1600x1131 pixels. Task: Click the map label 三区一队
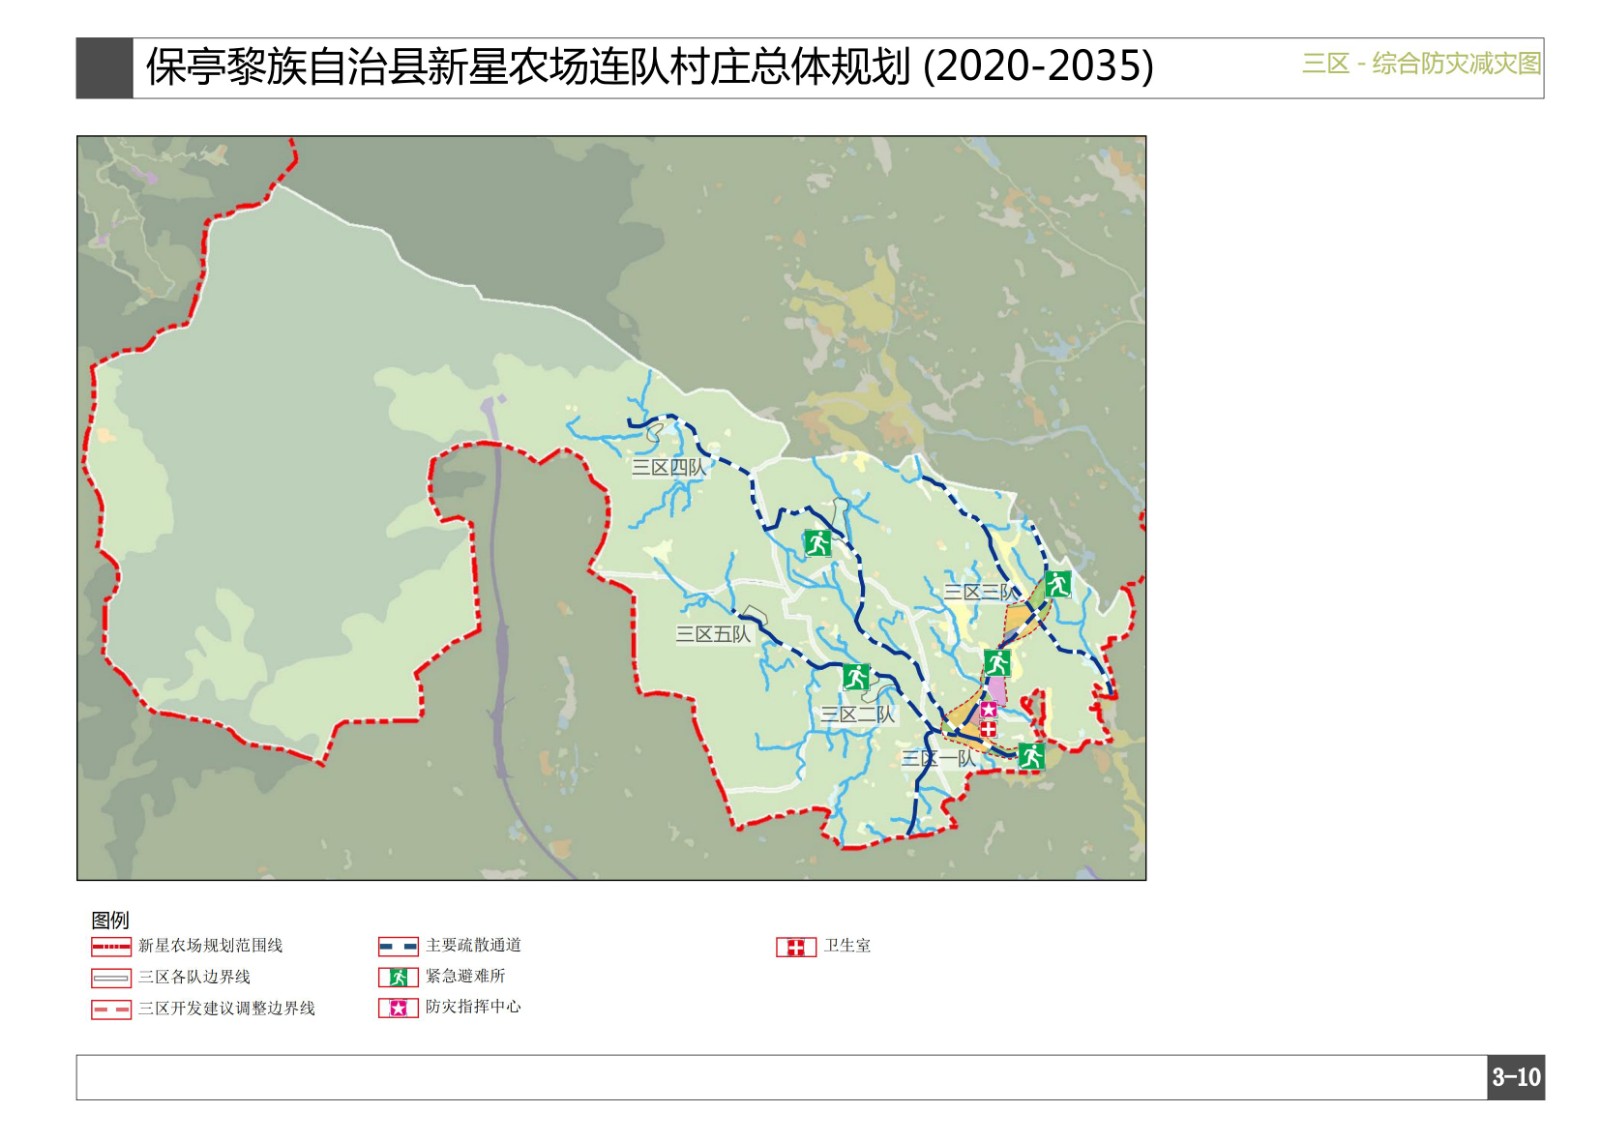click(x=938, y=758)
